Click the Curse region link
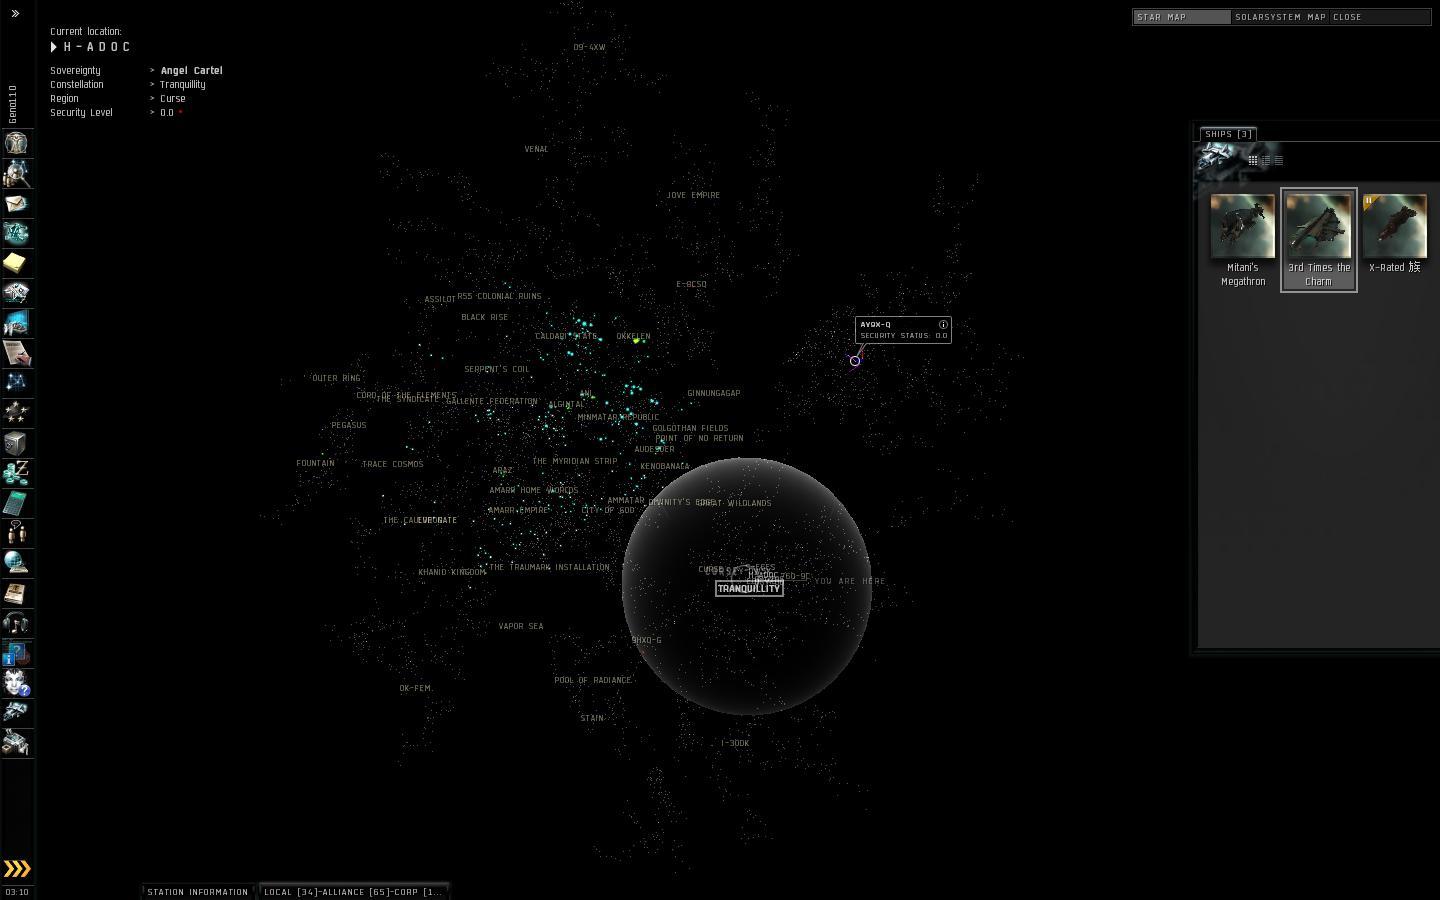 coord(173,99)
